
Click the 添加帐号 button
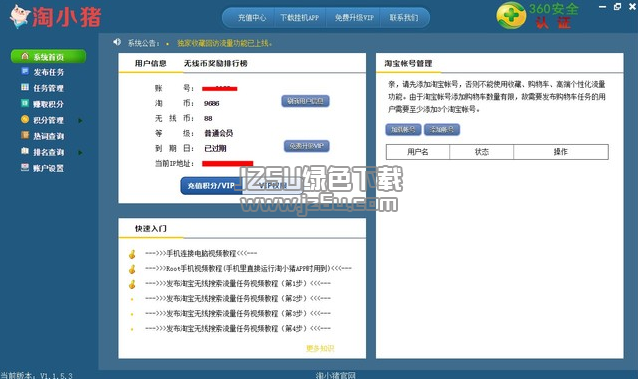442,129
